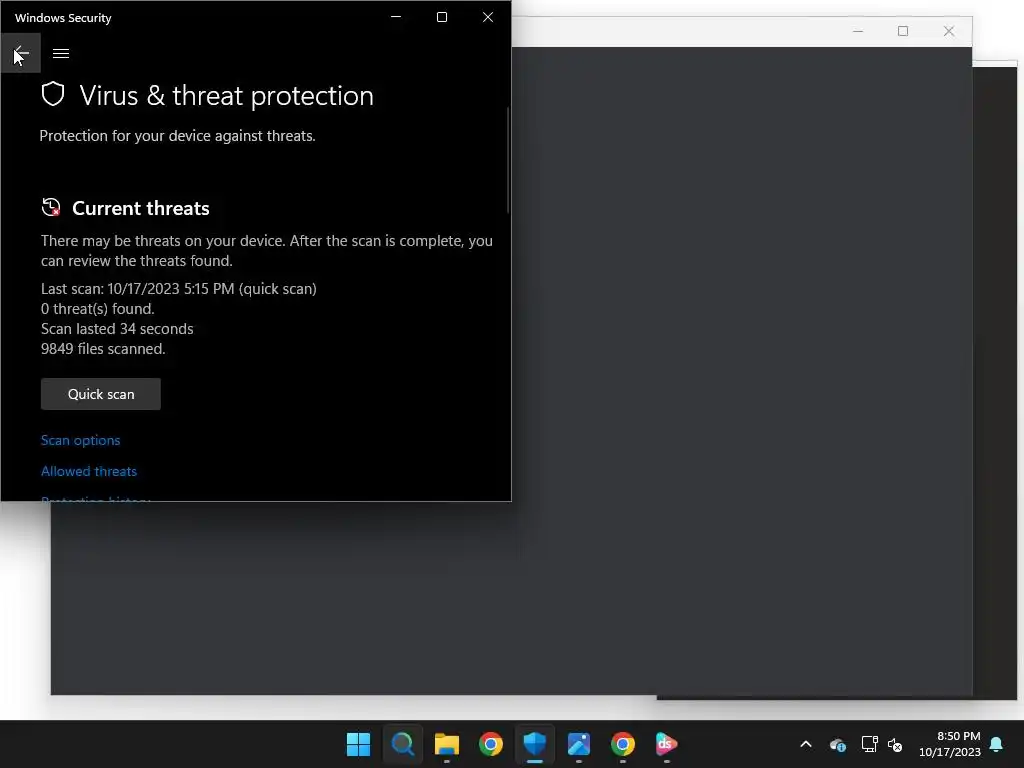The width and height of the screenshot is (1024, 768).
Task: Open the hamburger navigation menu
Action: point(61,54)
